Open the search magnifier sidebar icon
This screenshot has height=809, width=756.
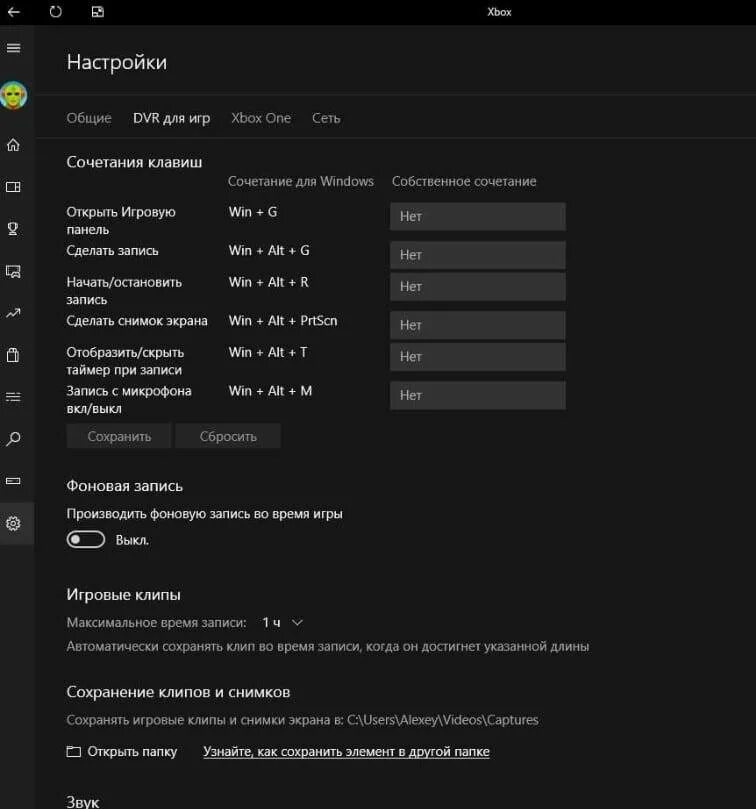tap(13, 439)
